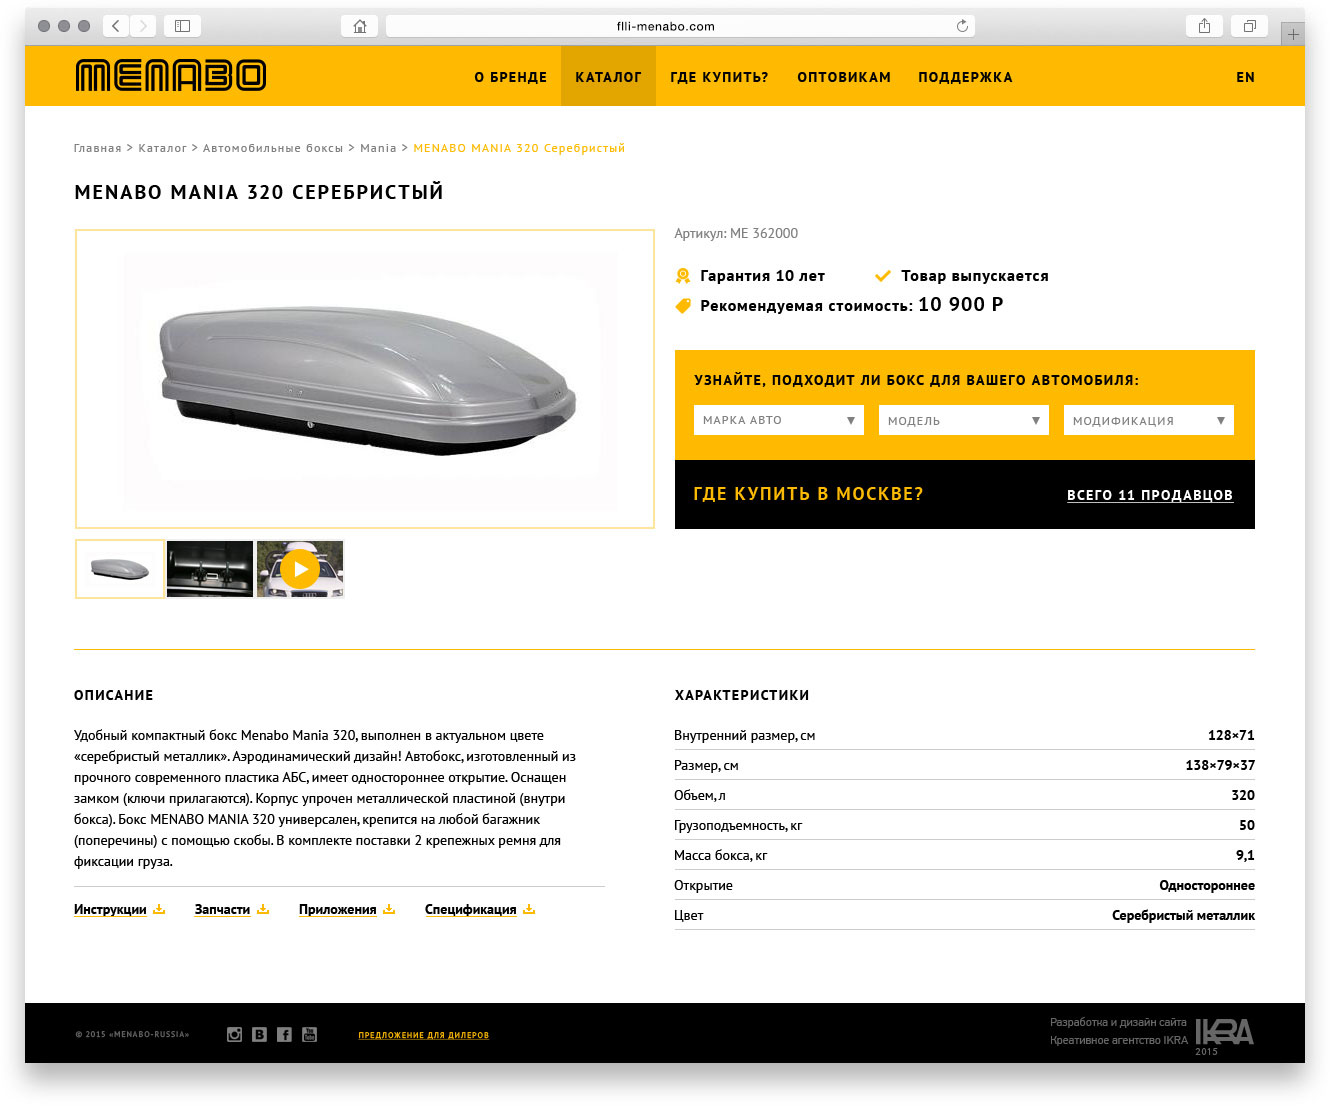Click the flli-menabo.com address bar
1330x1108 pixels.
tap(680, 26)
